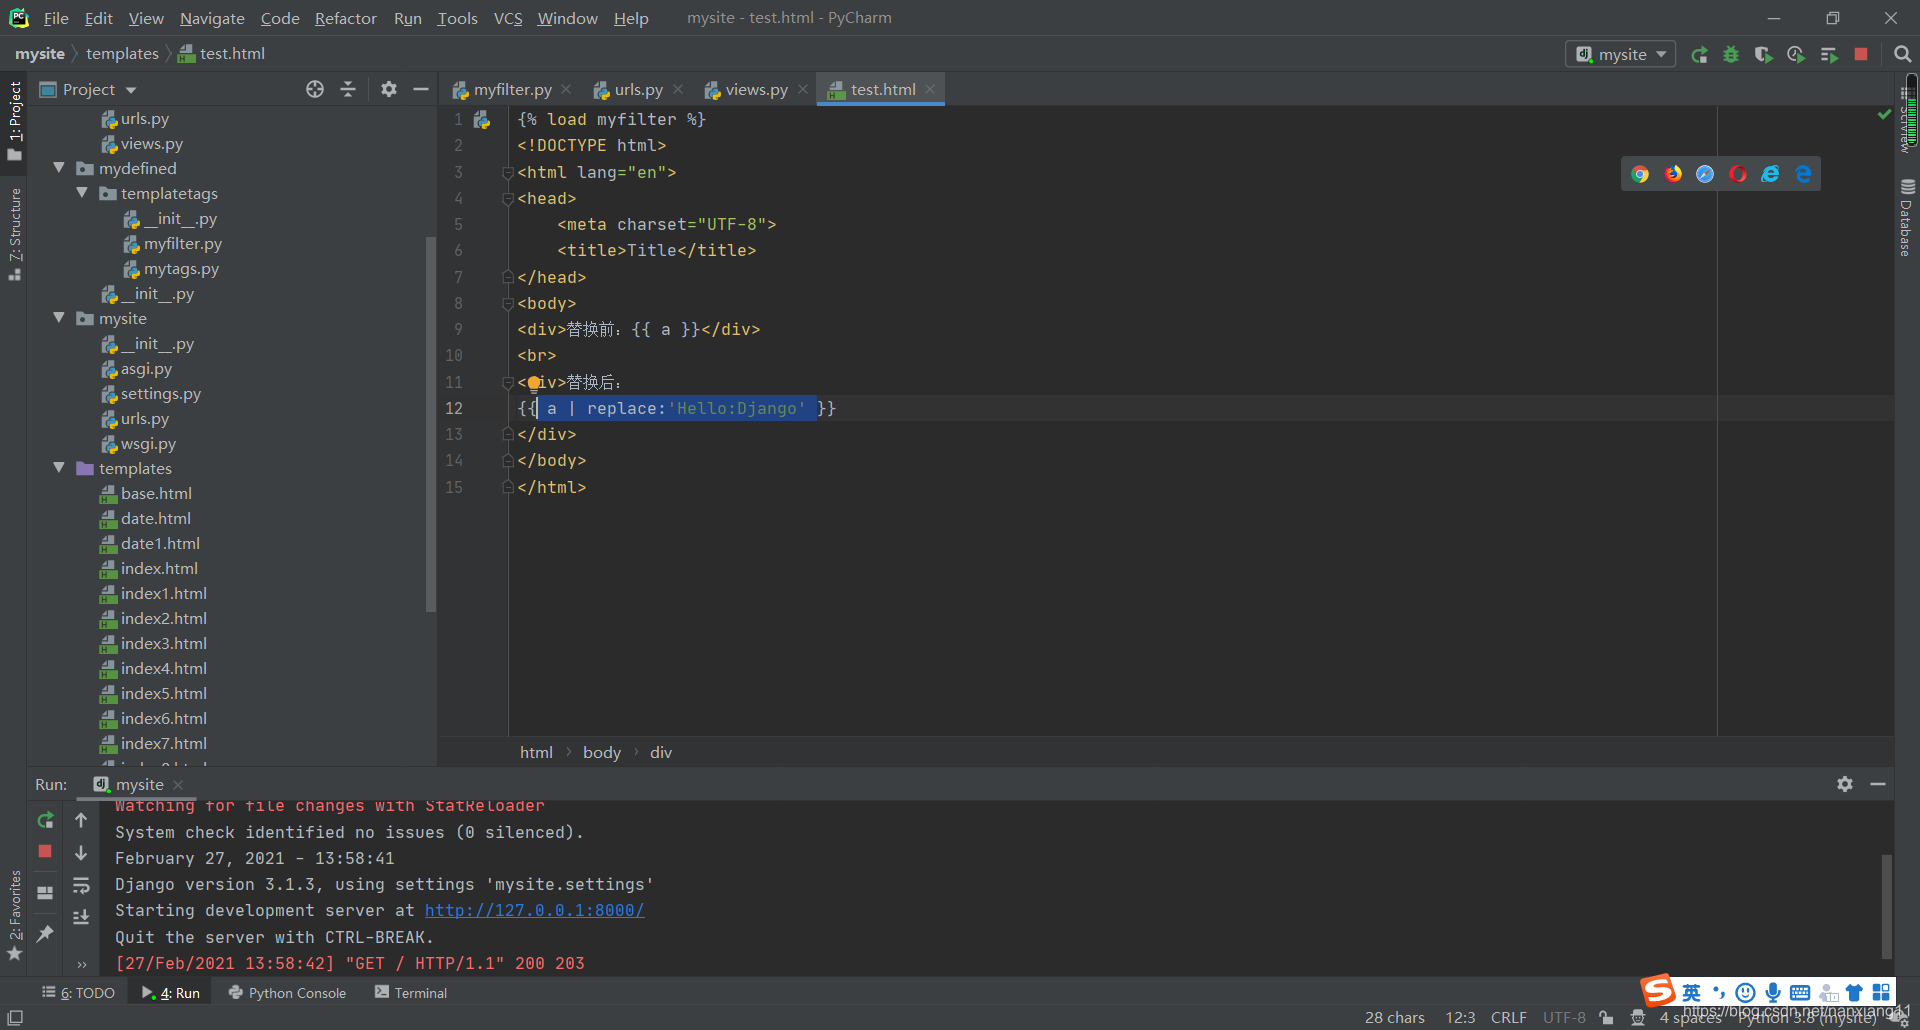Click body in the editor breadcrumb
This screenshot has width=1920, height=1030.
[x=602, y=752]
